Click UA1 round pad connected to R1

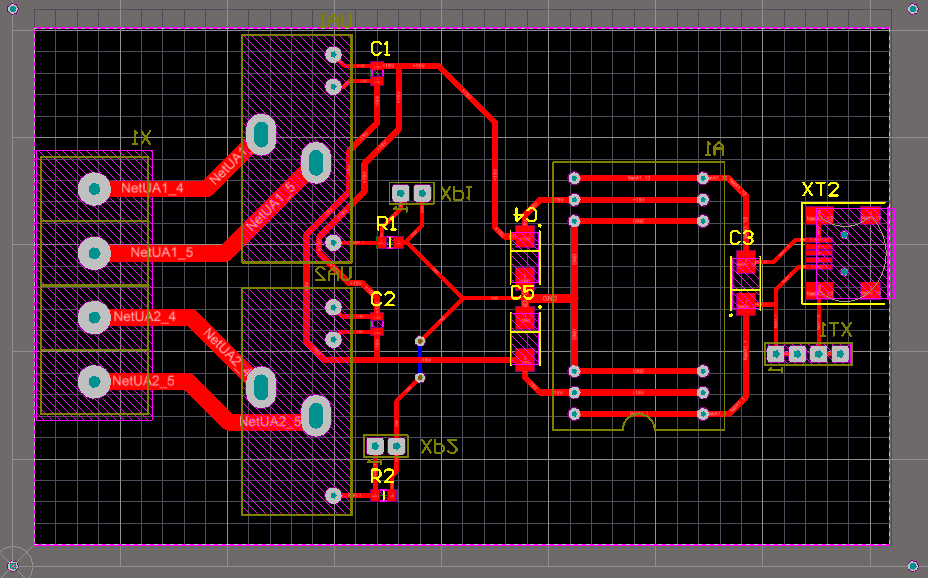(334, 242)
